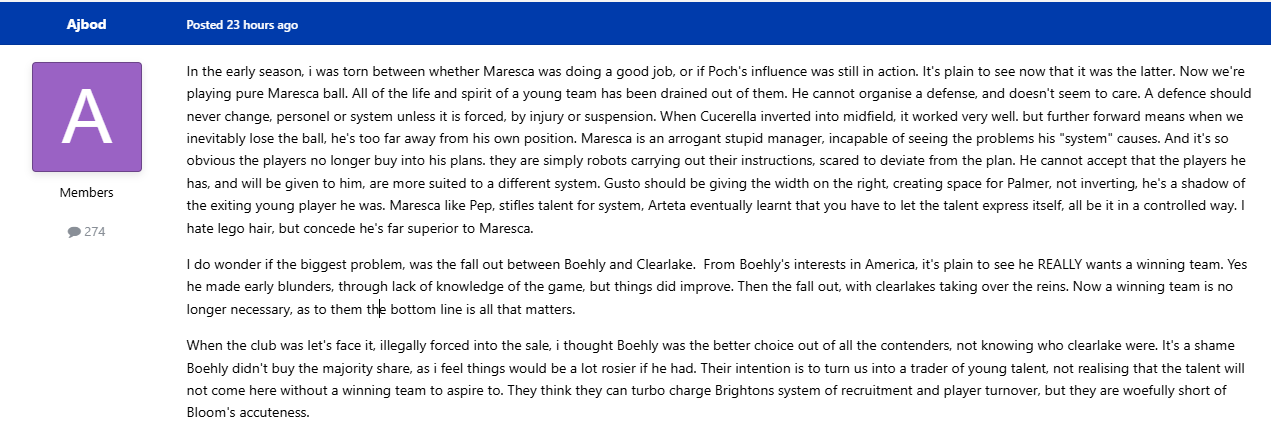This screenshot has width=1271, height=428.
Task: Open the purple letter A avatar
Action: (x=87, y=116)
